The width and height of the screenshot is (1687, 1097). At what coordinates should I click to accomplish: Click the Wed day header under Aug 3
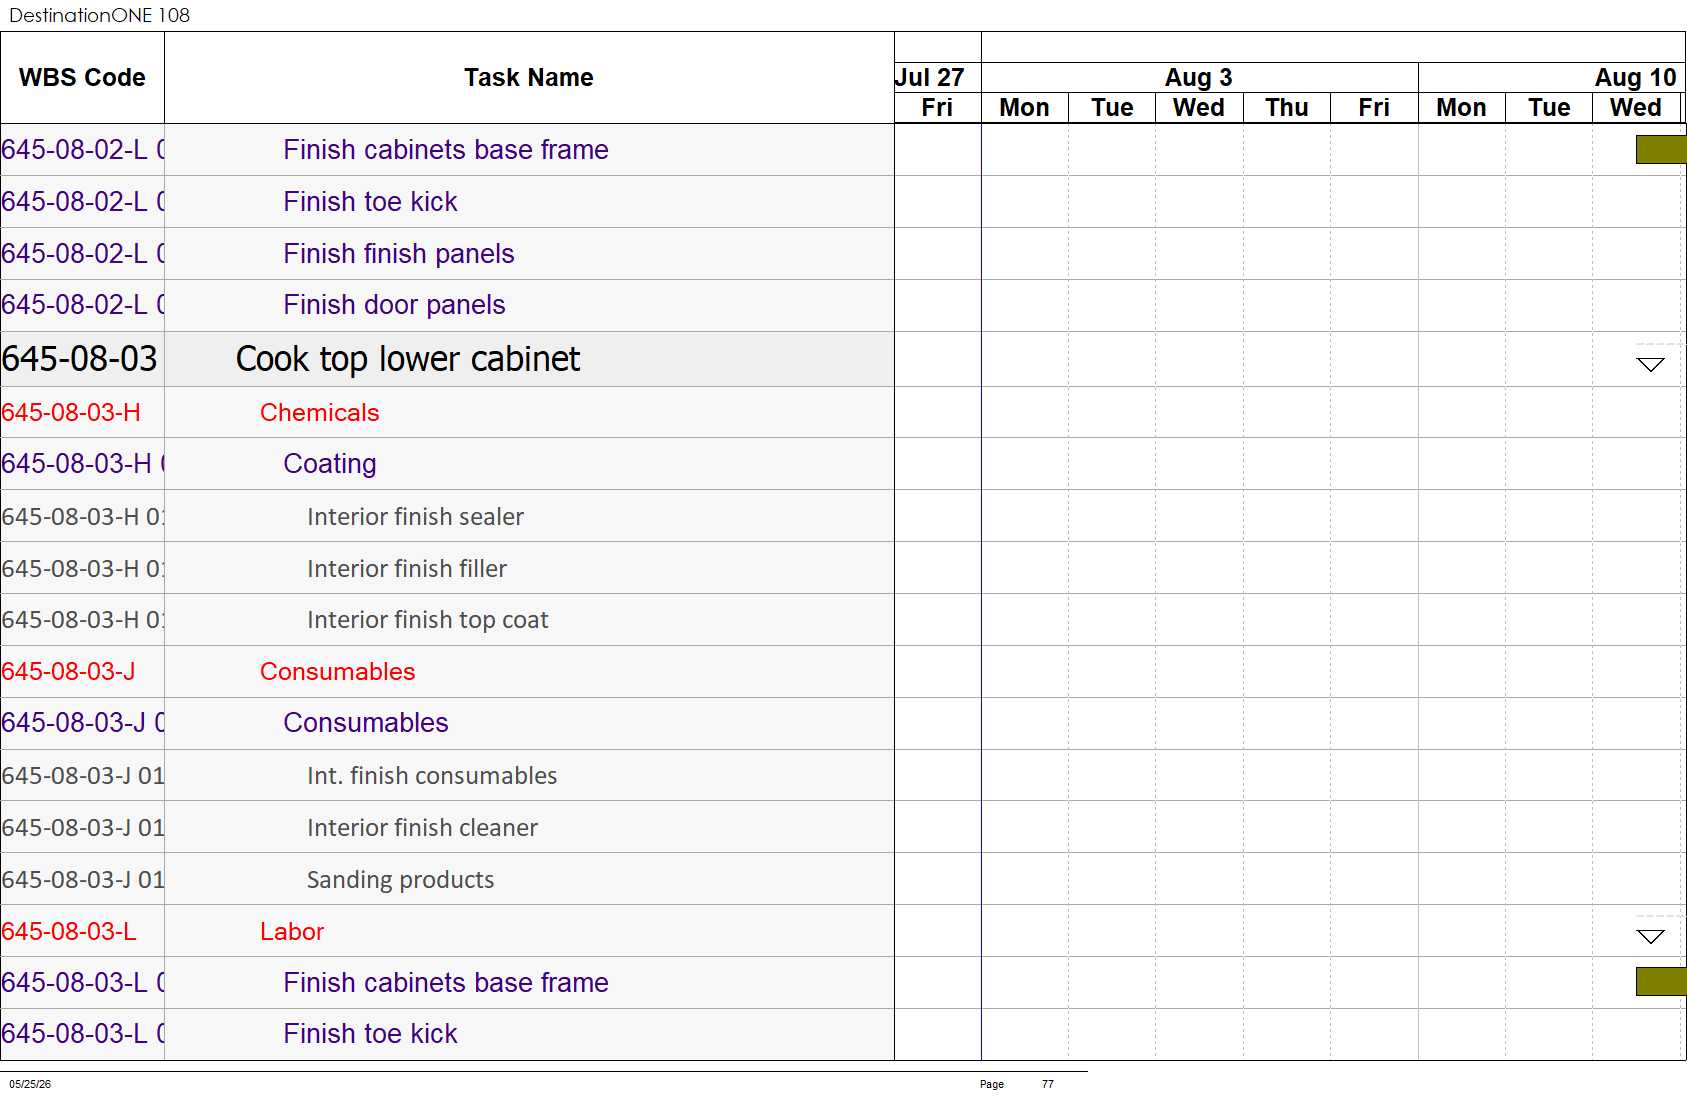(1199, 107)
